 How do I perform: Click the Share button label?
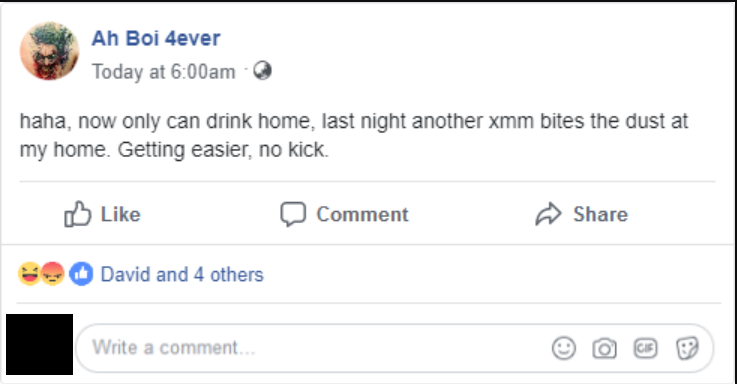click(x=601, y=215)
